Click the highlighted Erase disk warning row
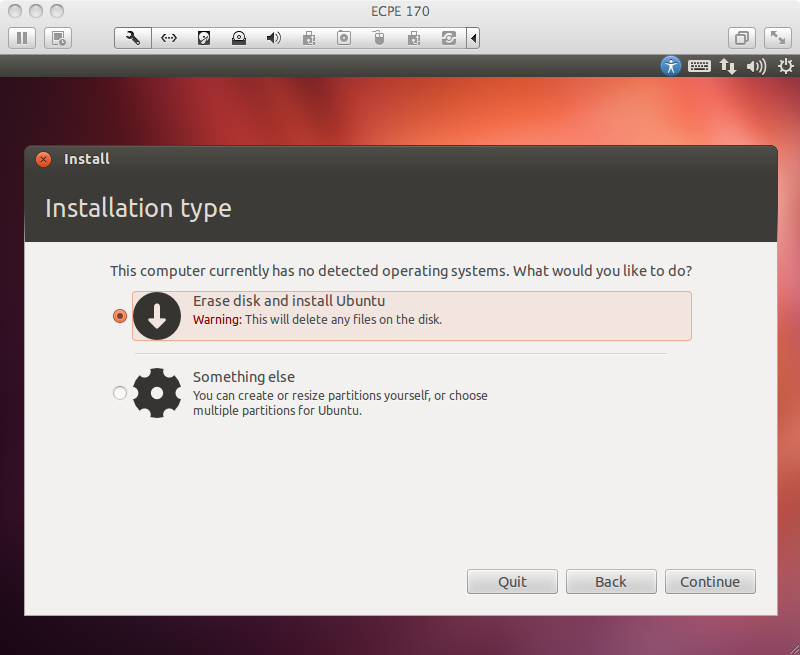 (x=411, y=316)
